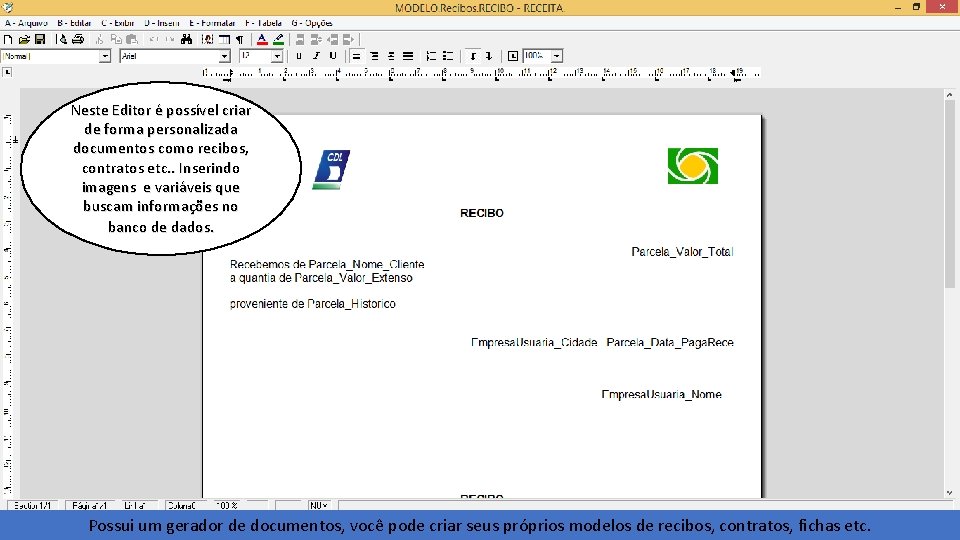Justify the paragraph text

pos(408,56)
